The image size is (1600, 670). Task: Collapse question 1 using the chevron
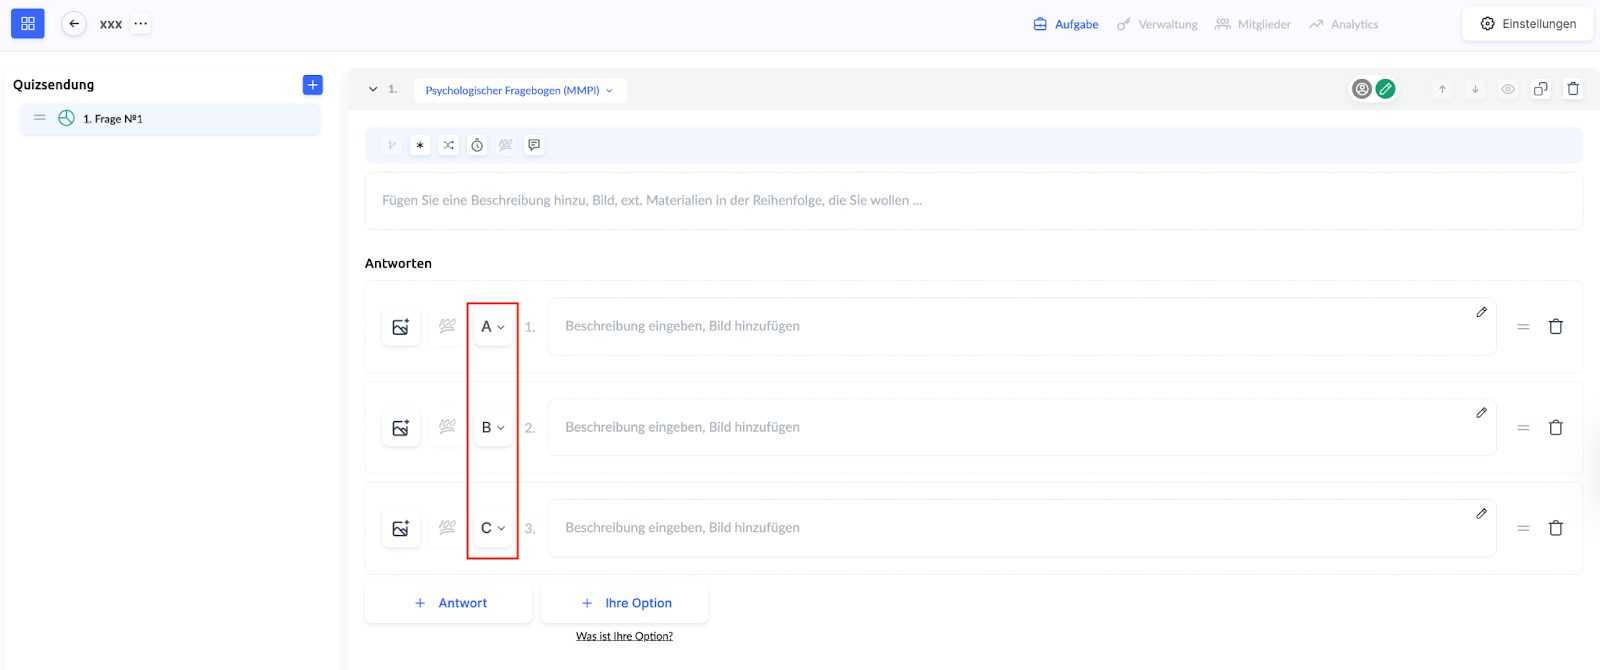(x=373, y=89)
